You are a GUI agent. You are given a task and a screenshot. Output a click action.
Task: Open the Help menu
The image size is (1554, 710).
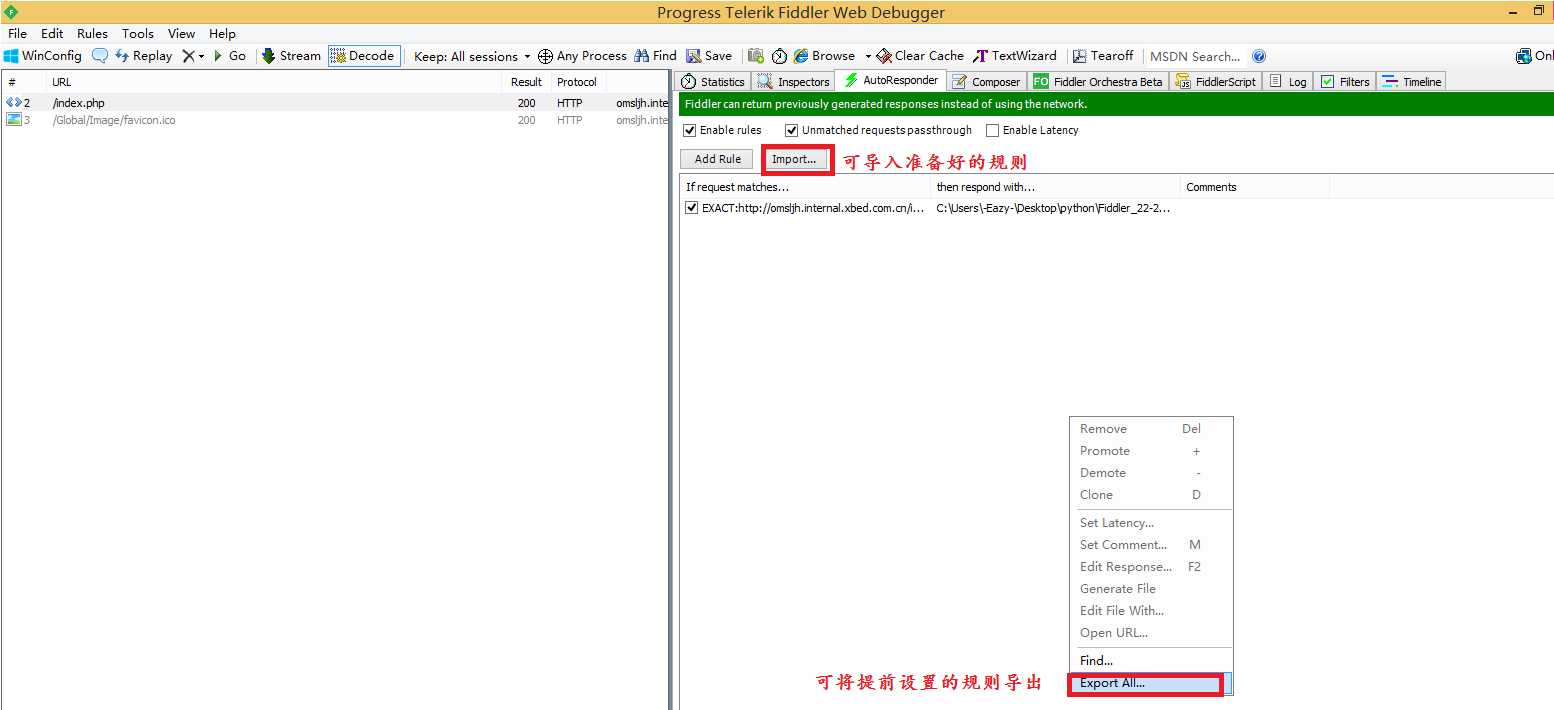(x=223, y=33)
